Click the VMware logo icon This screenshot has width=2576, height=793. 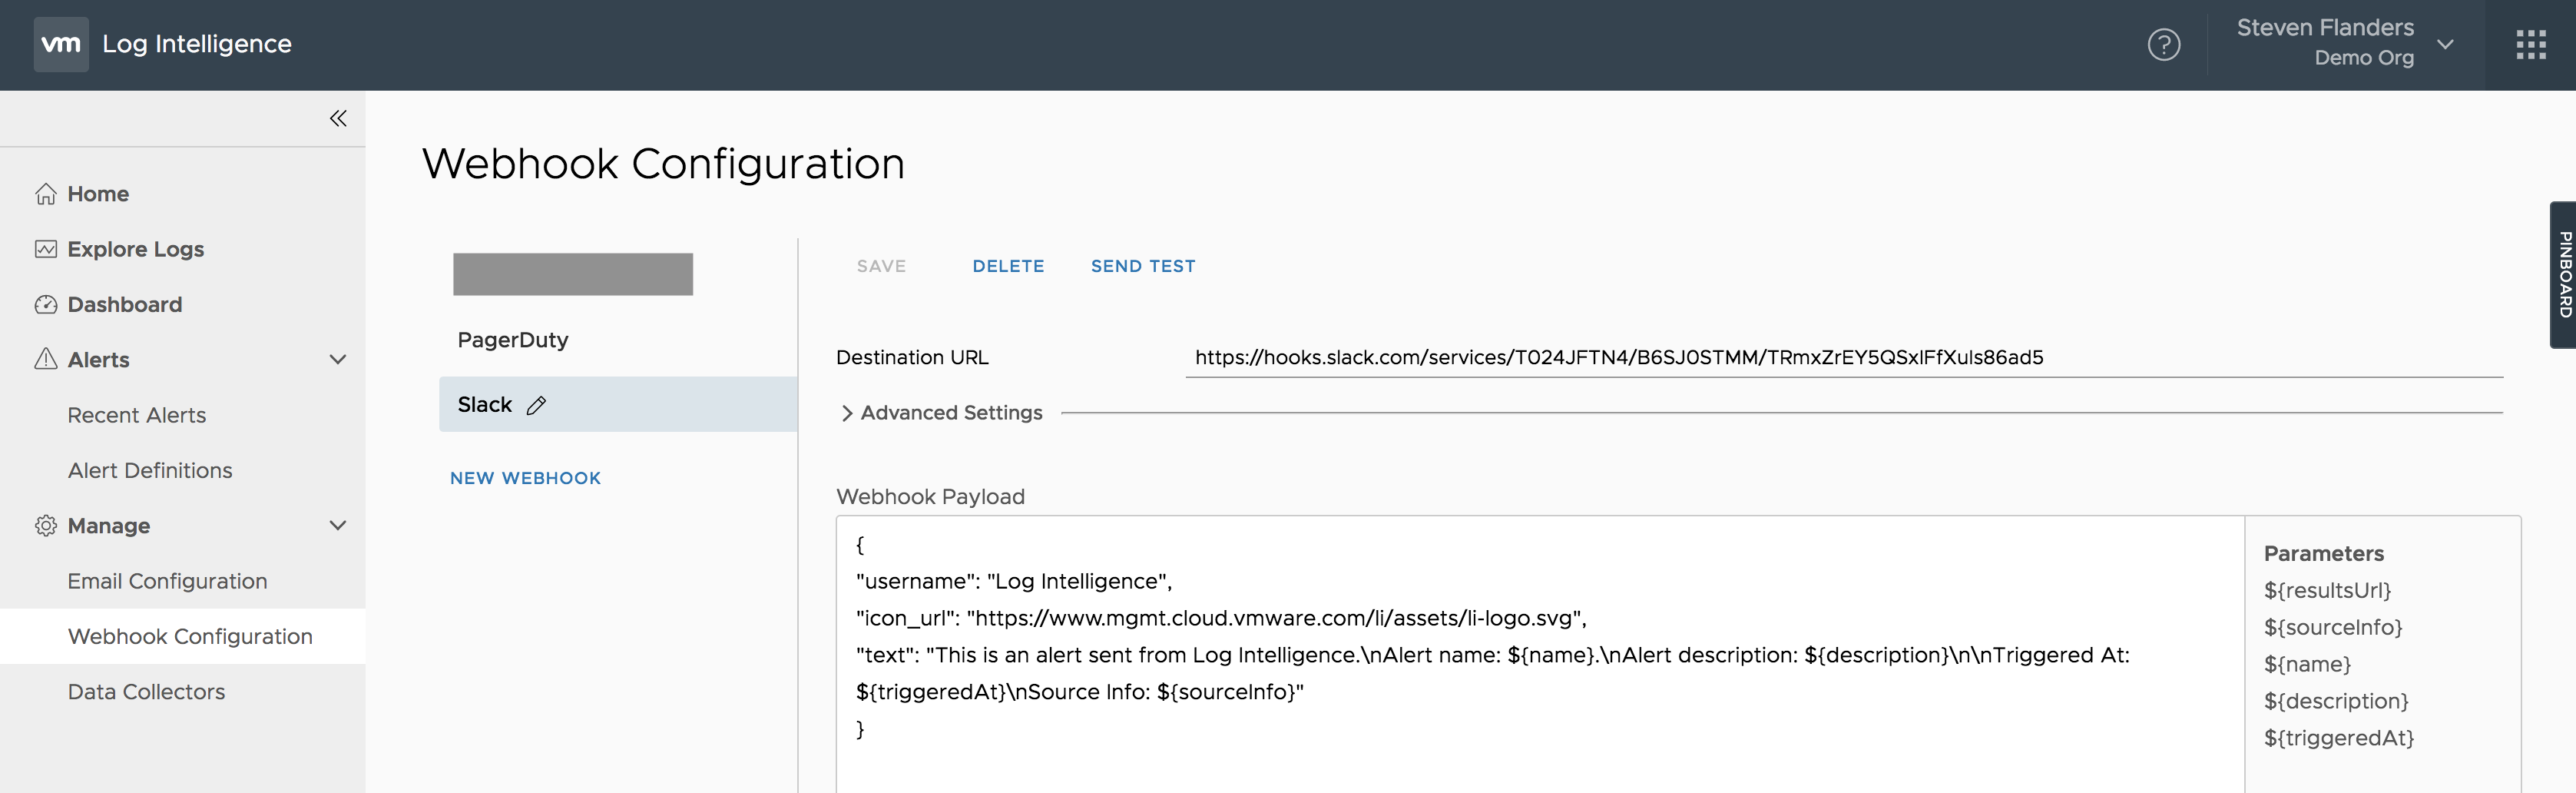61,44
